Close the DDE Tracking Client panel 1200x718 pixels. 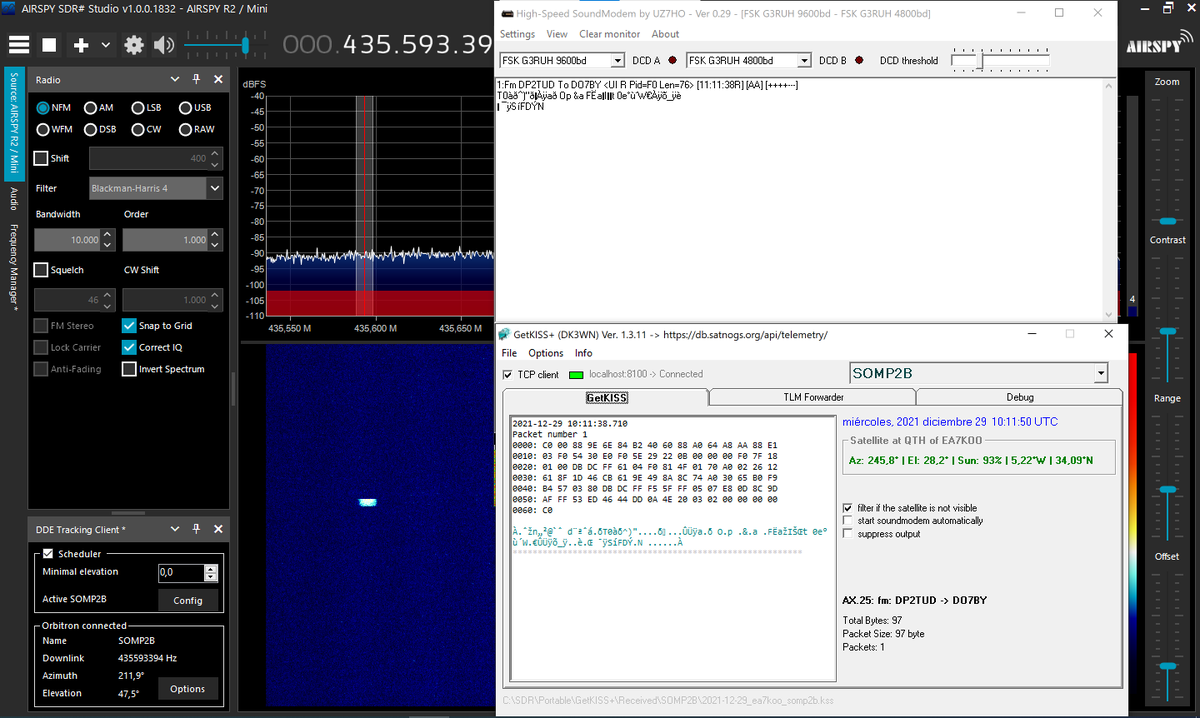tap(218, 528)
